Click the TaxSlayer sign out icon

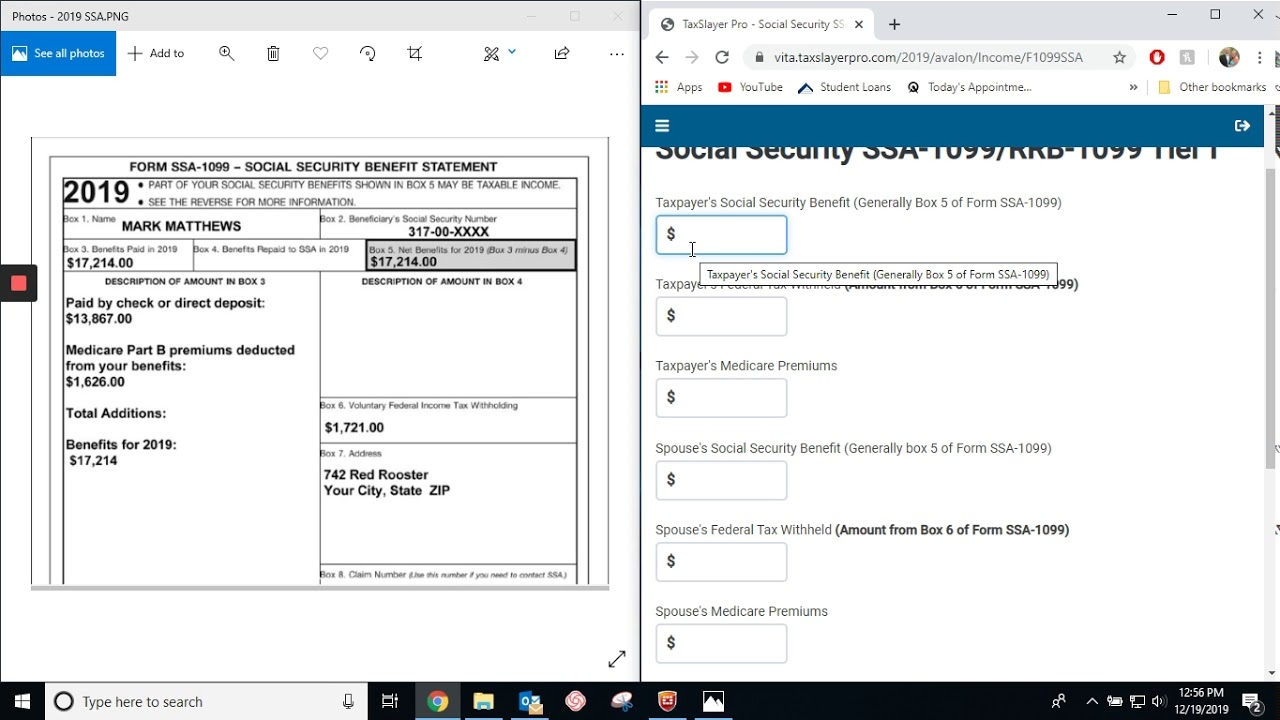pyautogui.click(x=1242, y=126)
